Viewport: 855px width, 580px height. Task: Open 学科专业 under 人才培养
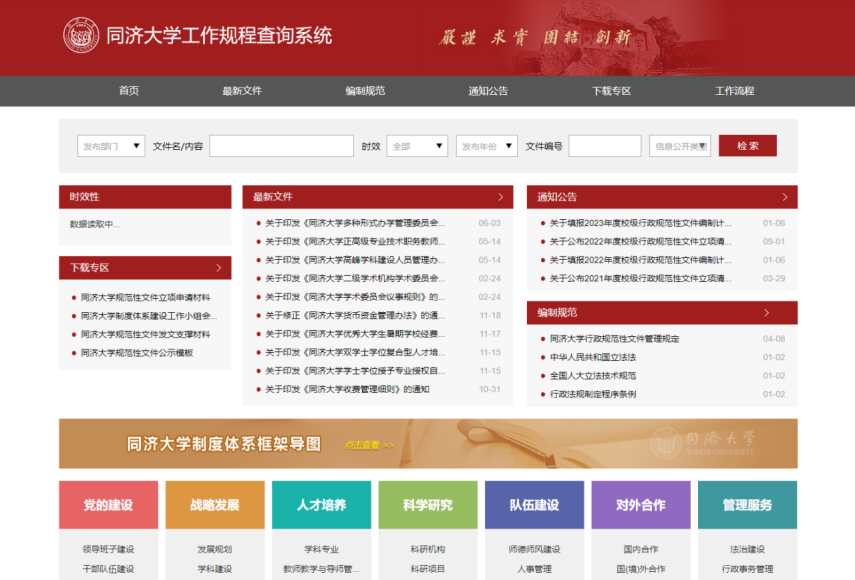click(x=322, y=549)
